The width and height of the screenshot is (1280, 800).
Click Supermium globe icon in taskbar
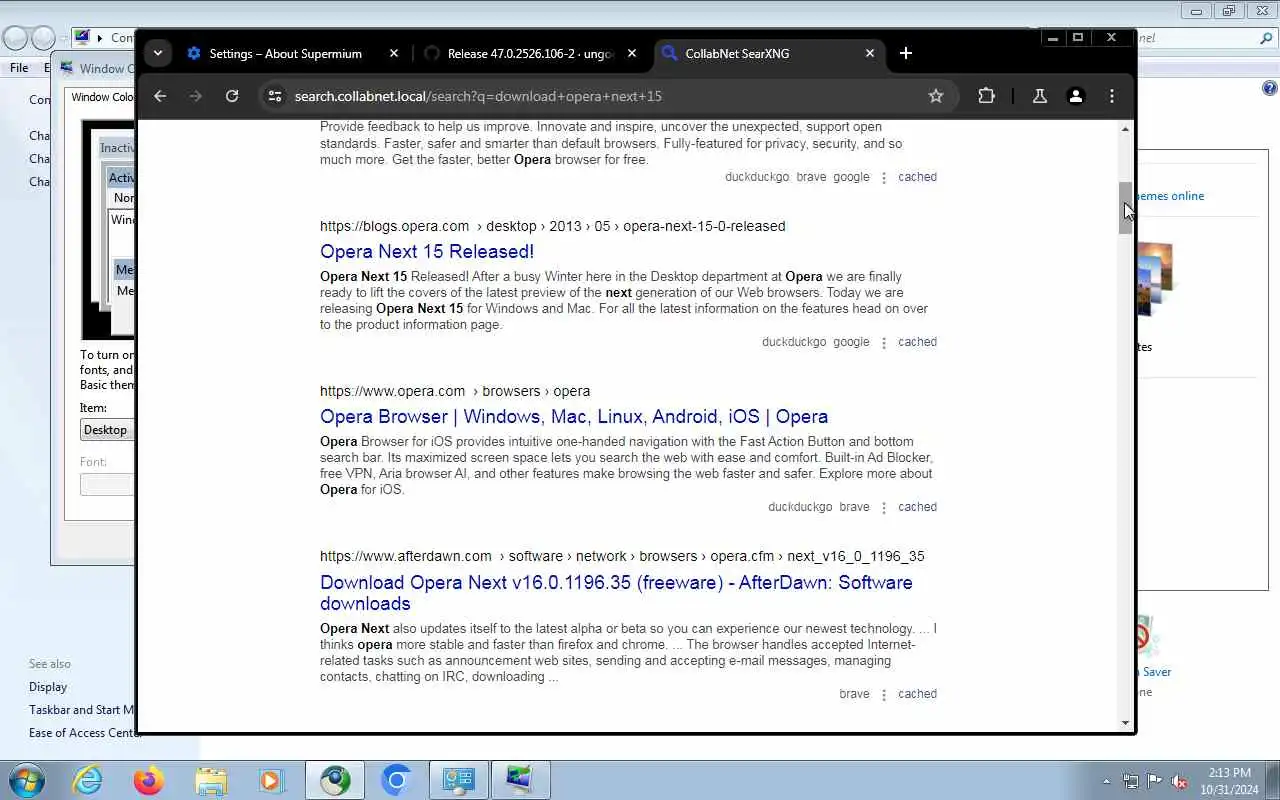(x=335, y=780)
